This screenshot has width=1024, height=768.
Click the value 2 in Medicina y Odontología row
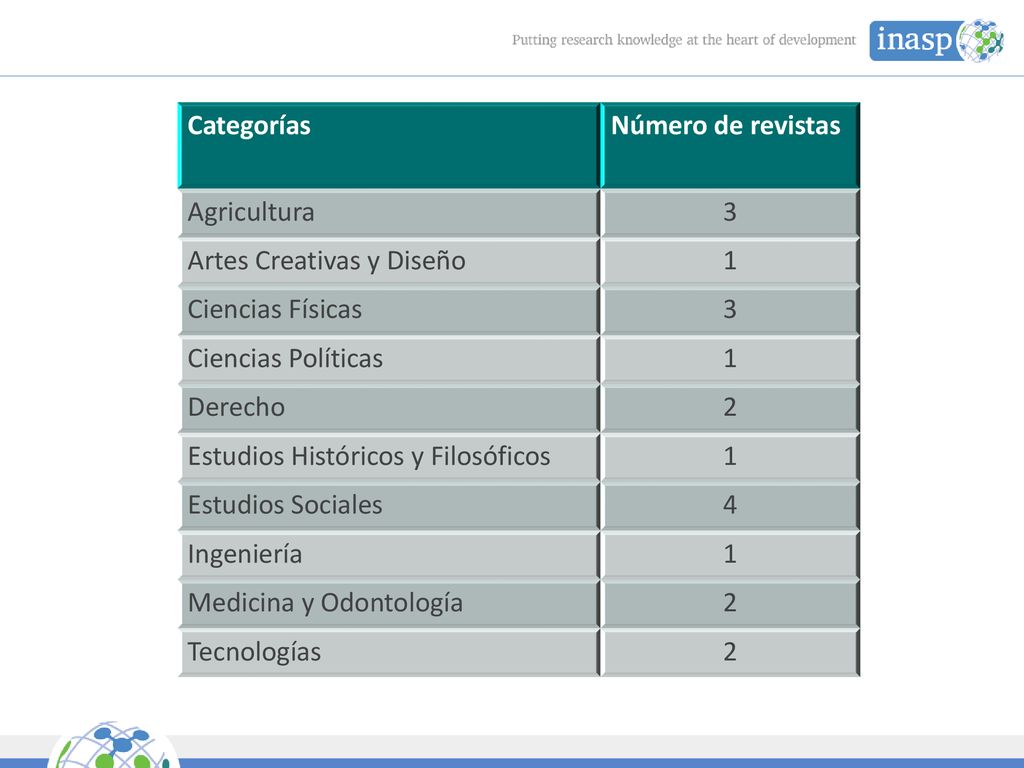(730, 603)
